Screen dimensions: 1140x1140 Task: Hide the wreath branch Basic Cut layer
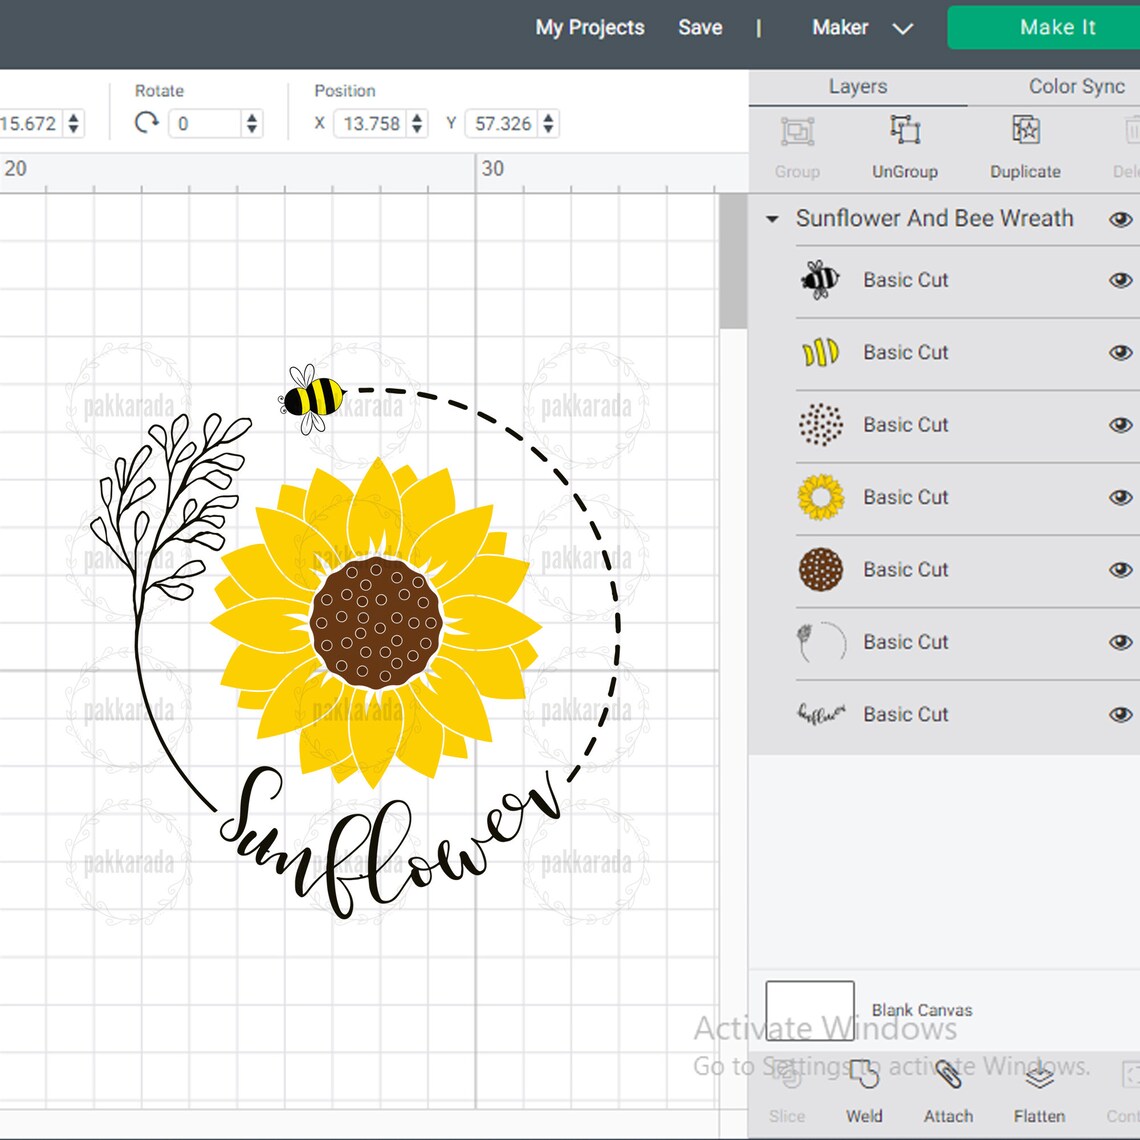click(1120, 642)
